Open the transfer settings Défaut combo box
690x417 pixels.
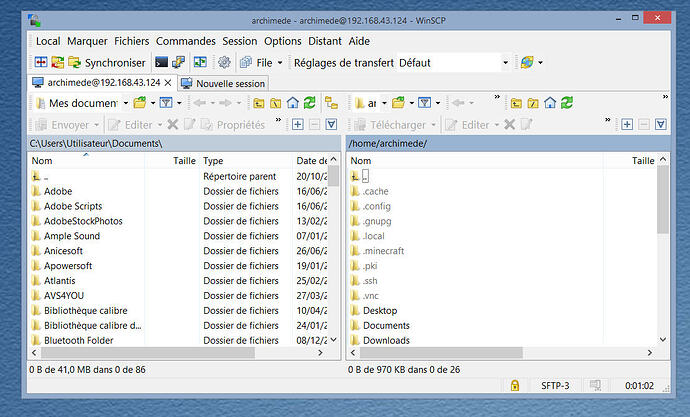453,63
